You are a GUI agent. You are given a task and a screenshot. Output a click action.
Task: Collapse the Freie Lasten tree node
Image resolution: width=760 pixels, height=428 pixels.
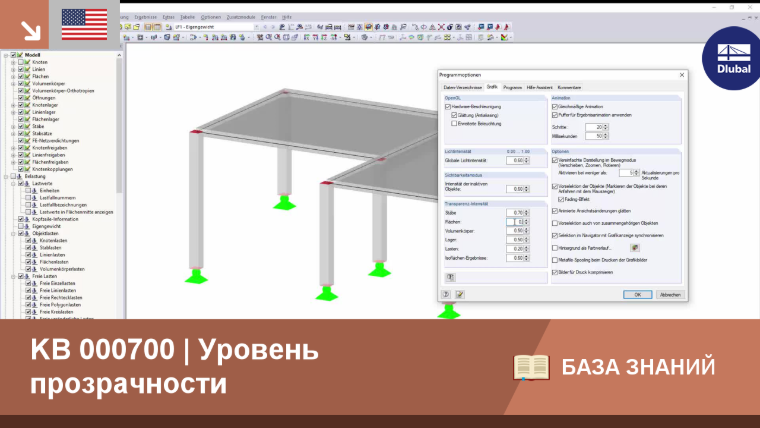coord(13,276)
